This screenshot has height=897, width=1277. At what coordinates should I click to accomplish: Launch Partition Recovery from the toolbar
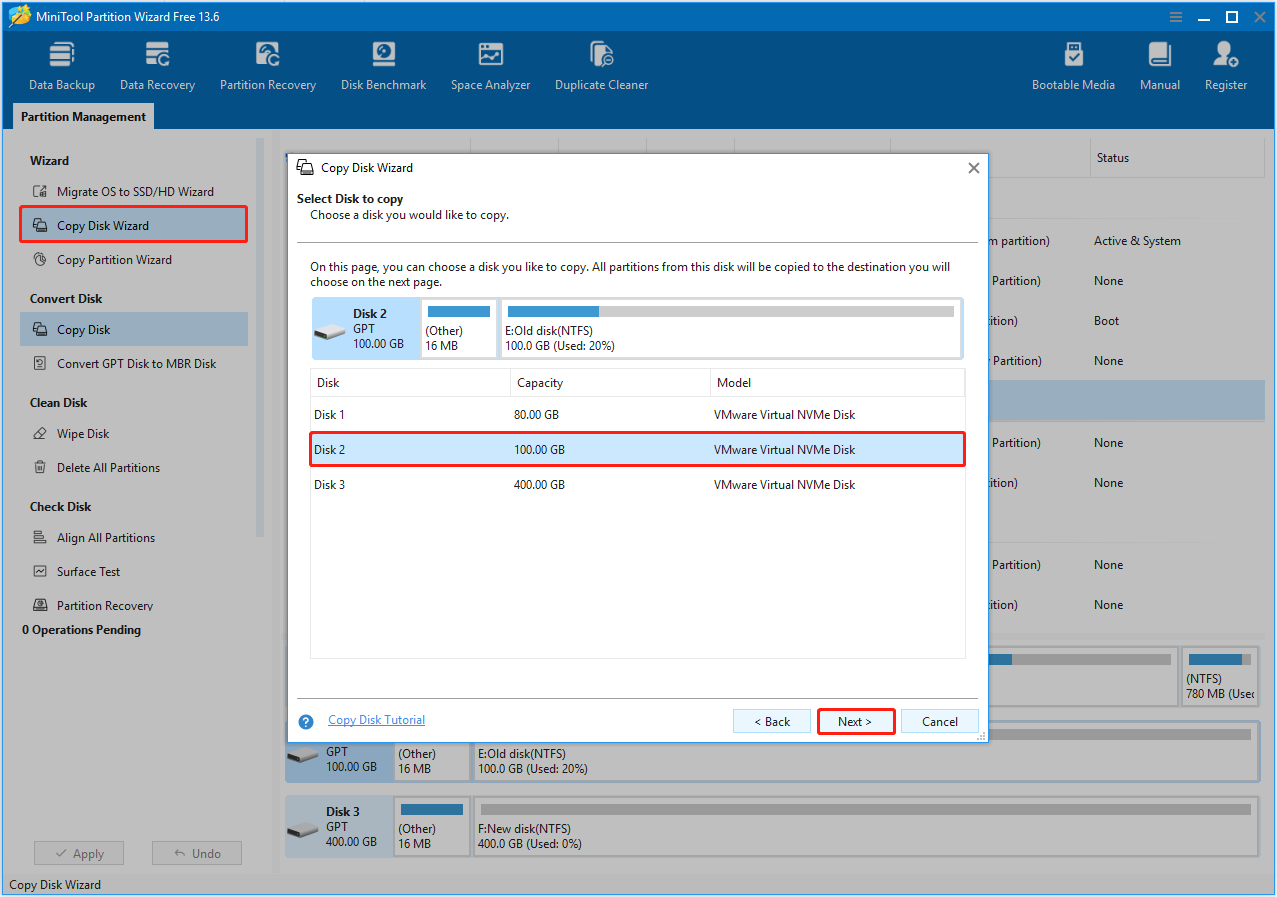[x=268, y=66]
